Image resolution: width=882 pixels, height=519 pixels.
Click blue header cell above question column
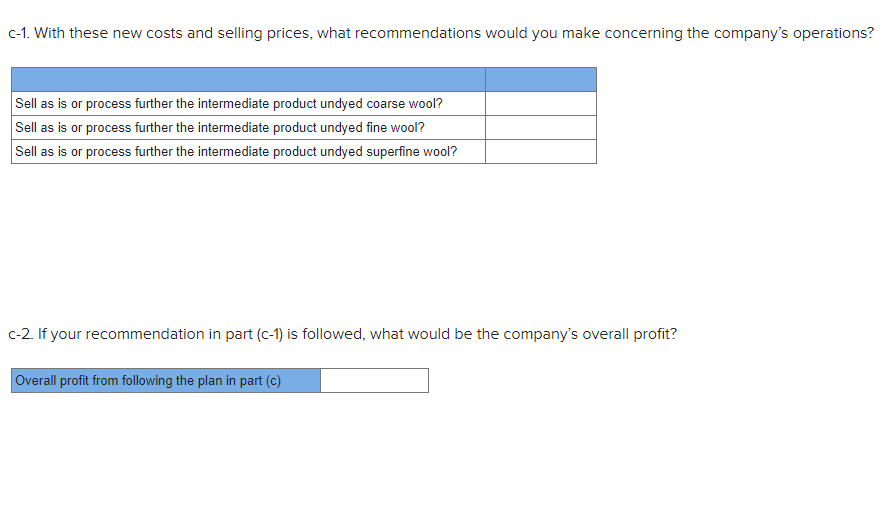coord(248,79)
